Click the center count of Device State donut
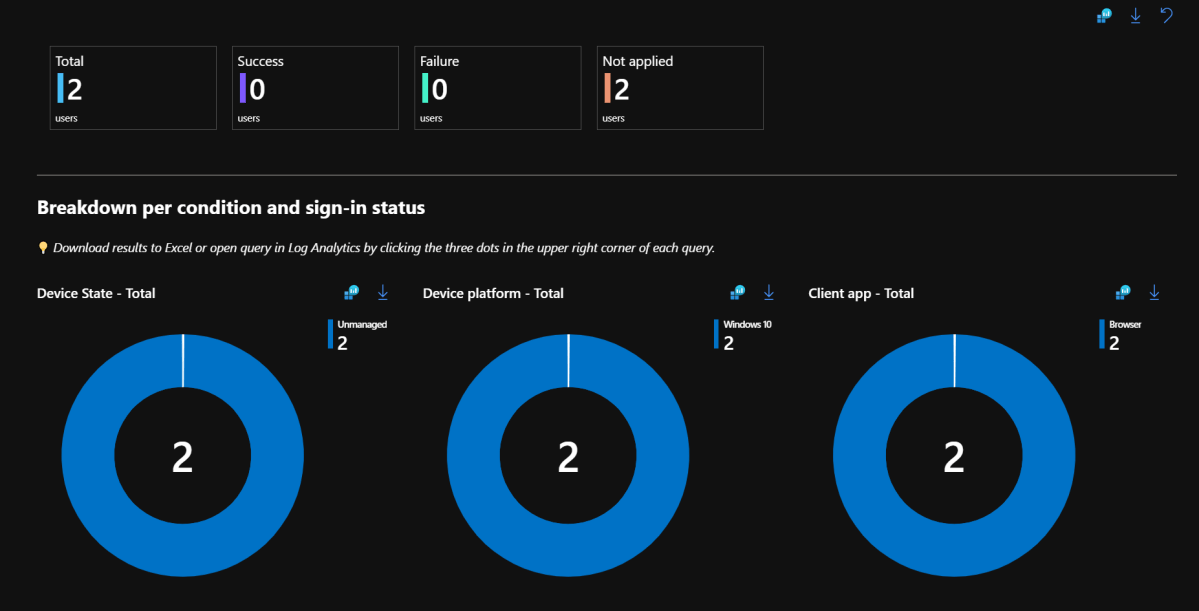 click(182, 456)
